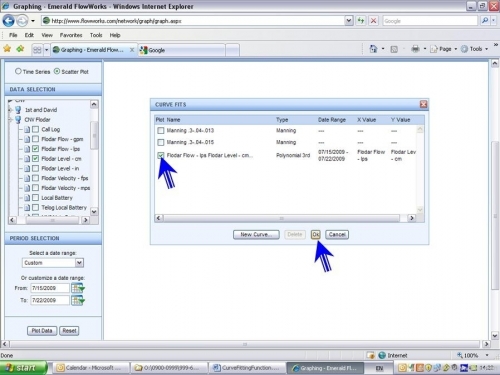Open the Quick Tabs dropdown arrow
This screenshot has width=500, height=375.
point(46,50)
